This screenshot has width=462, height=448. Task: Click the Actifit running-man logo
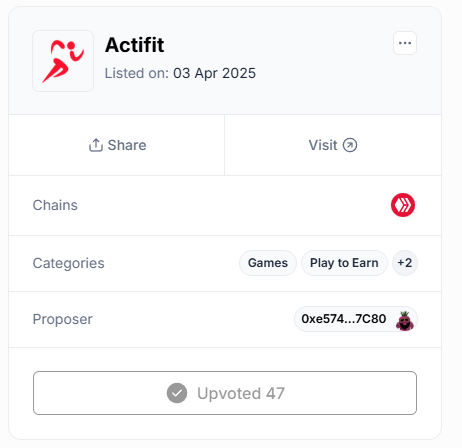pos(63,61)
